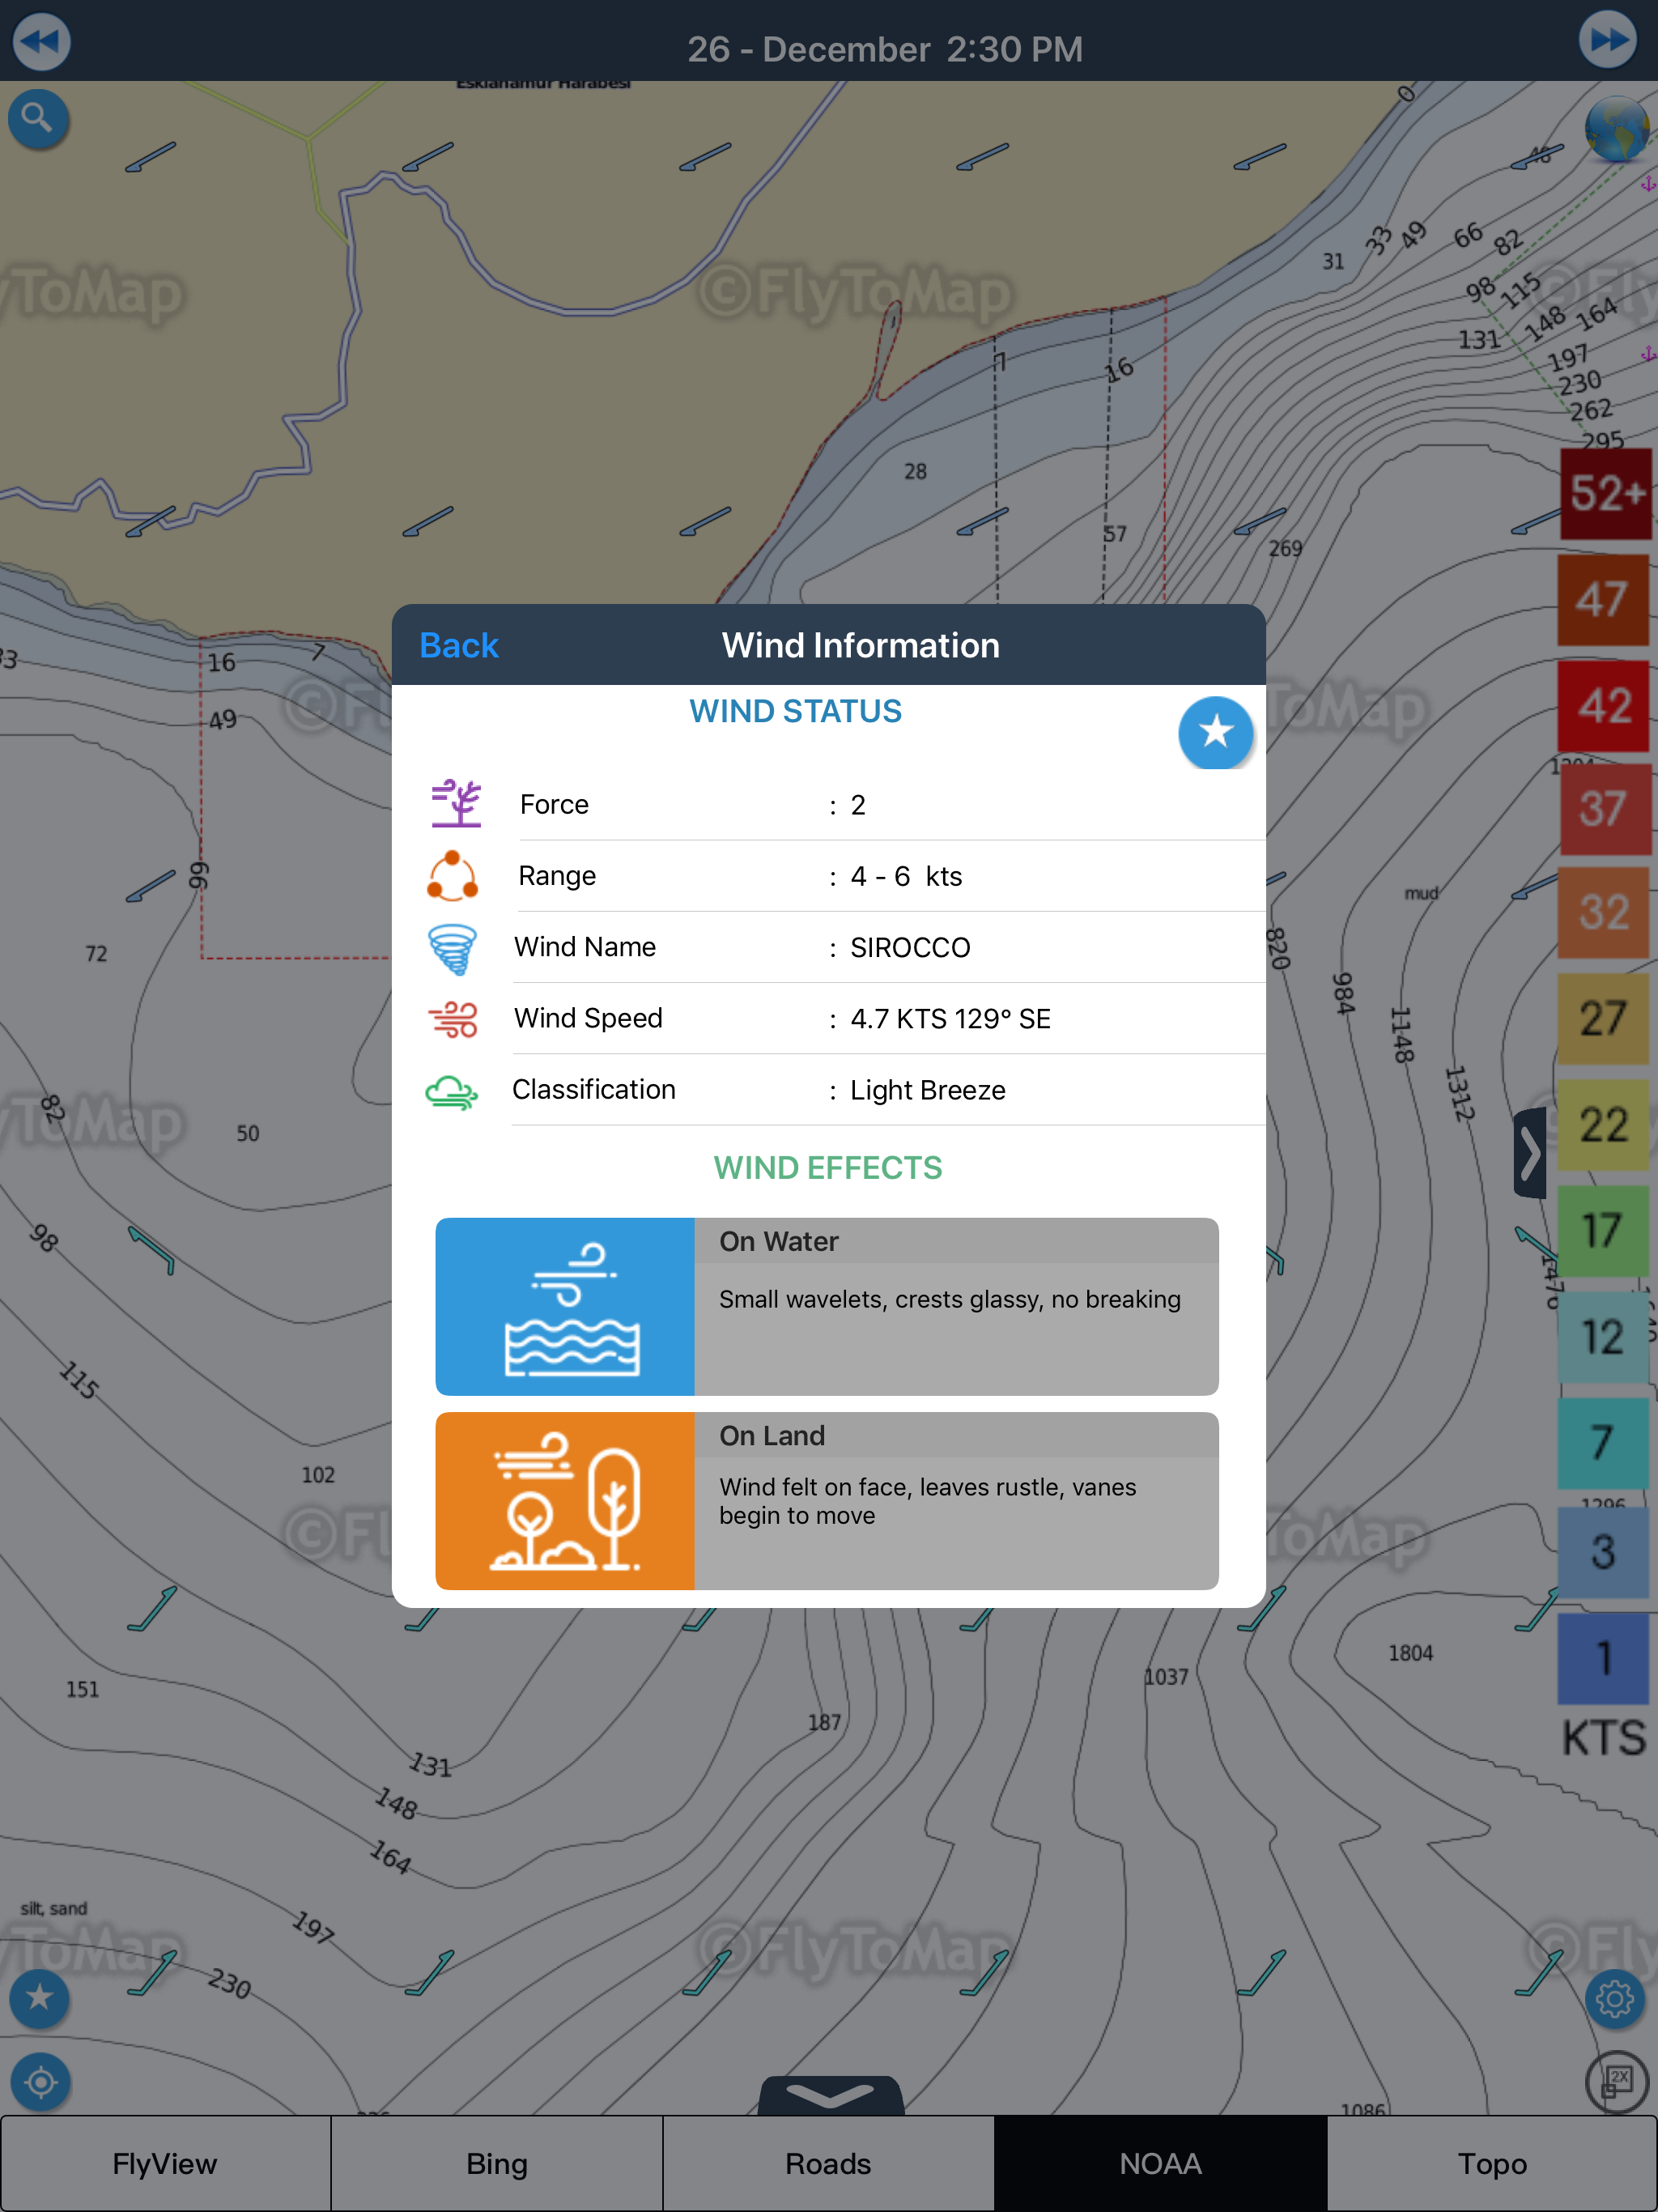Choose the Topo map tab

pyautogui.click(x=1491, y=2163)
